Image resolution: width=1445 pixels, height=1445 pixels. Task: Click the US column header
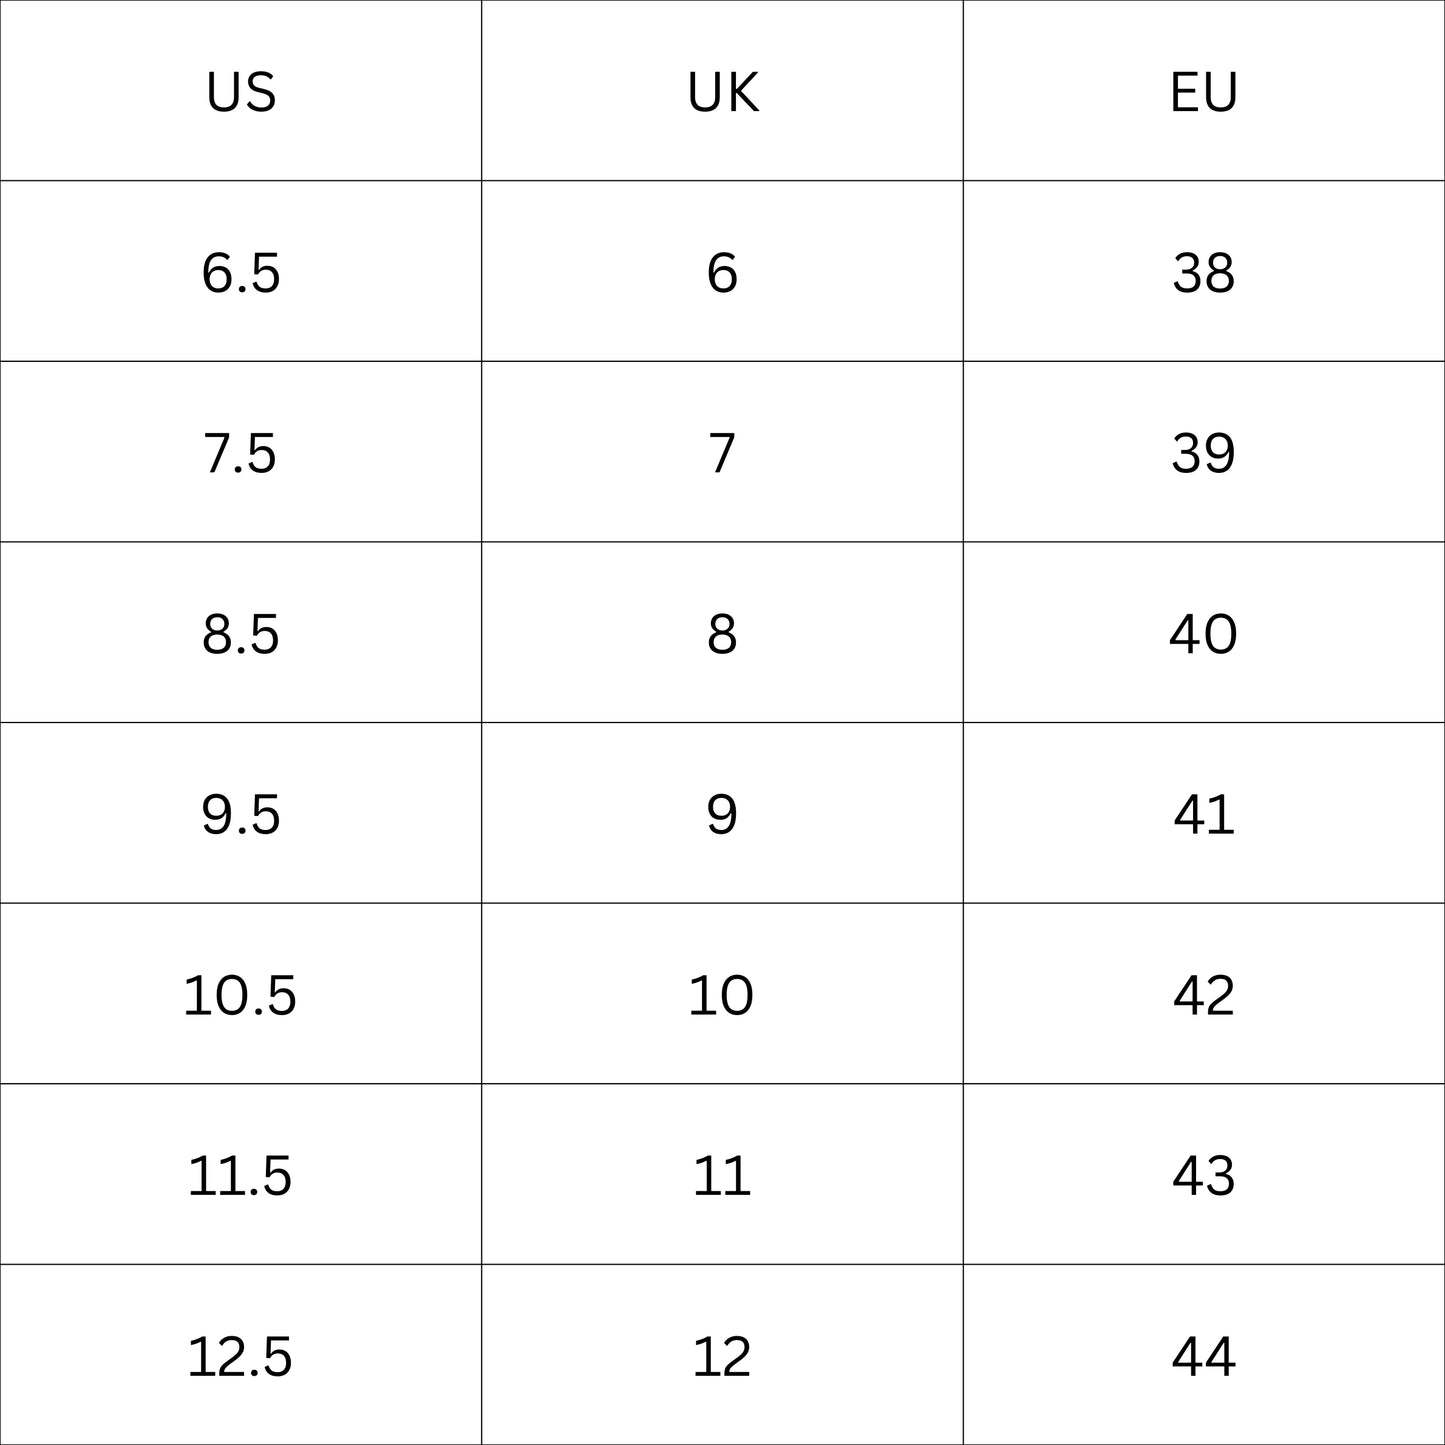[241, 92]
